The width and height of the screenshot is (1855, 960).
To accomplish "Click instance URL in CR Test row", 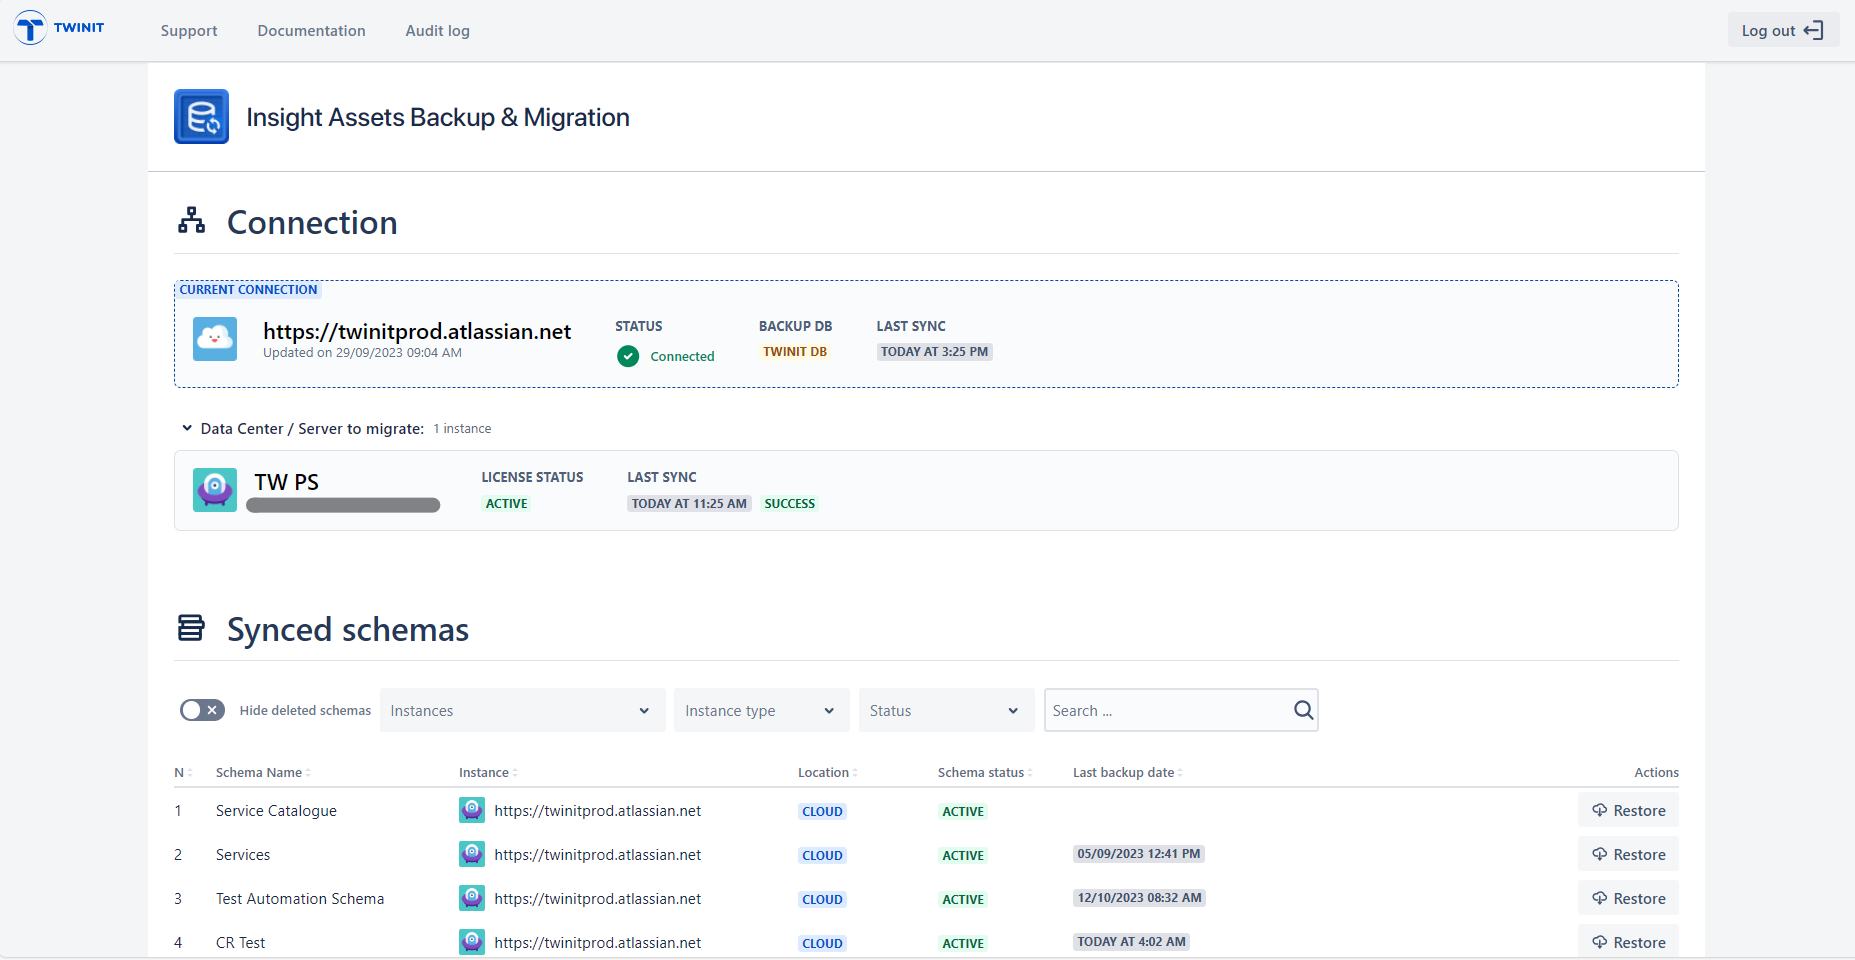I will [597, 943].
